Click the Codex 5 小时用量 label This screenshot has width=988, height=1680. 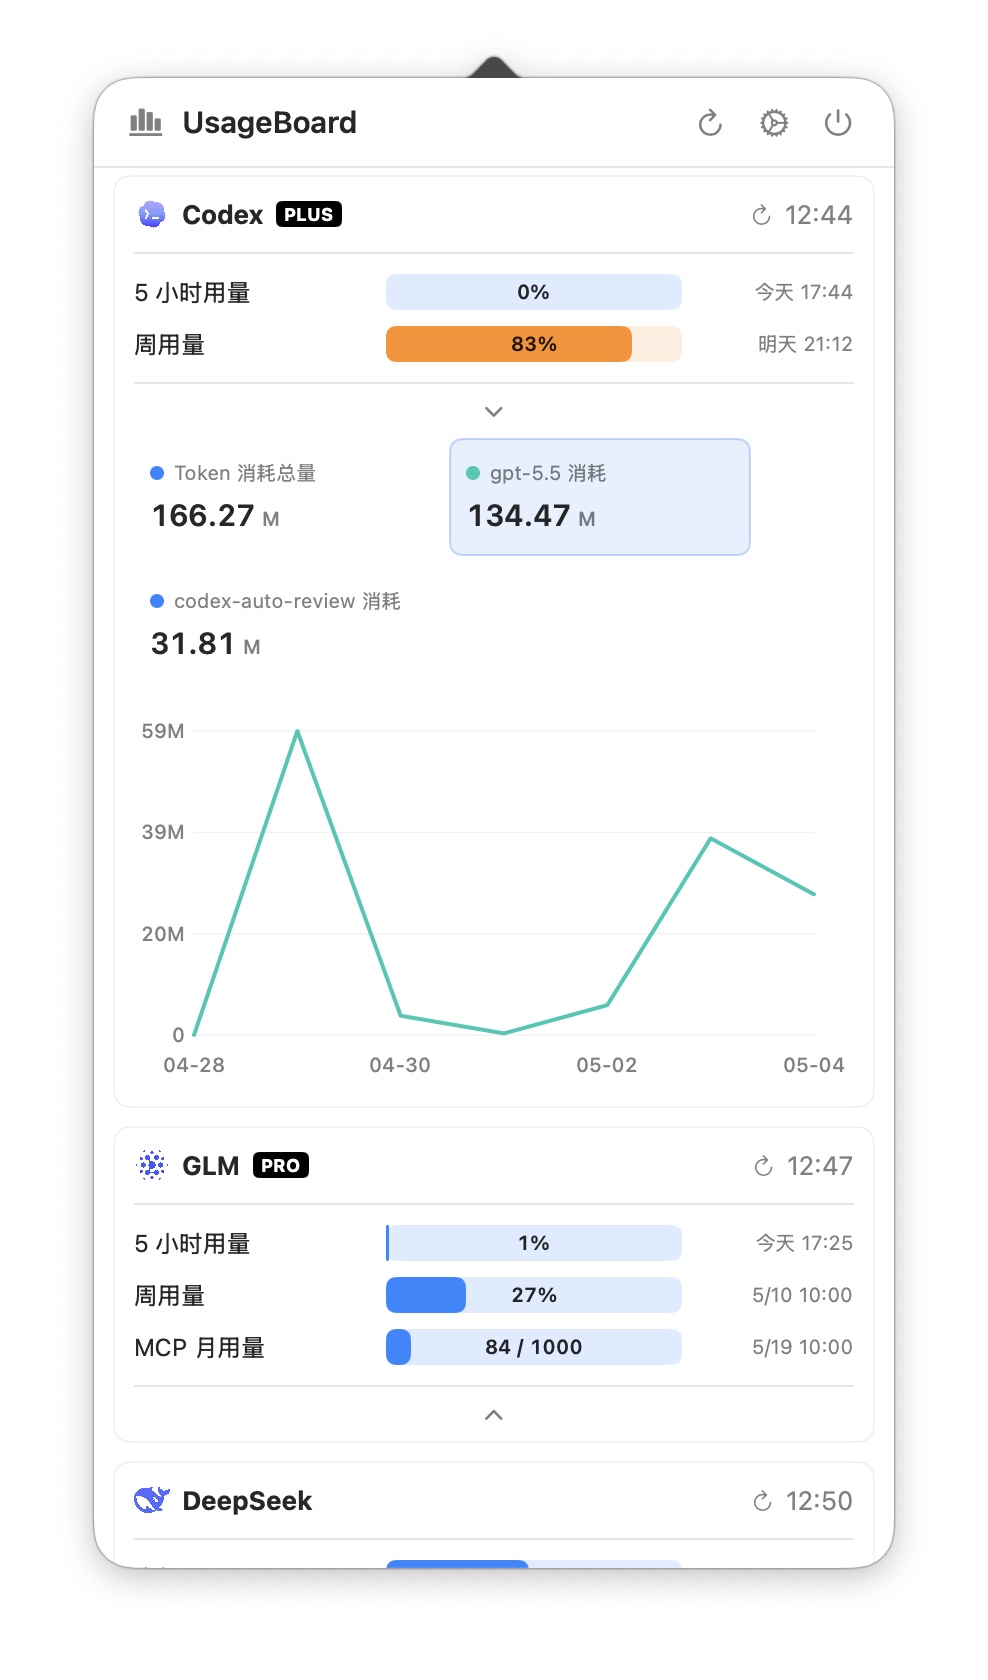point(192,293)
